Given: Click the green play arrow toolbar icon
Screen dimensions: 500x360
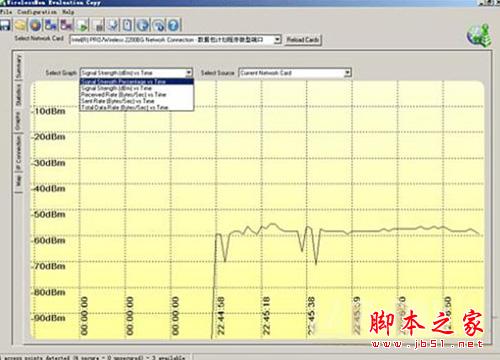Looking at the screenshot, I should tap(82, 25).
